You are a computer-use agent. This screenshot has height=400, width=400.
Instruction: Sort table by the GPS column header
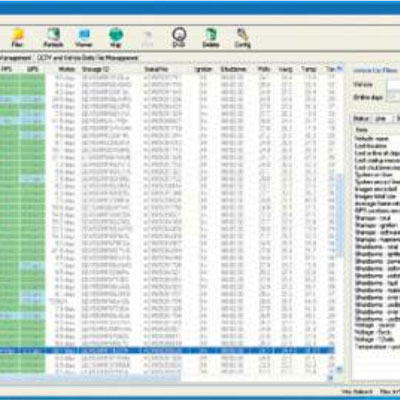pos(32,69)
